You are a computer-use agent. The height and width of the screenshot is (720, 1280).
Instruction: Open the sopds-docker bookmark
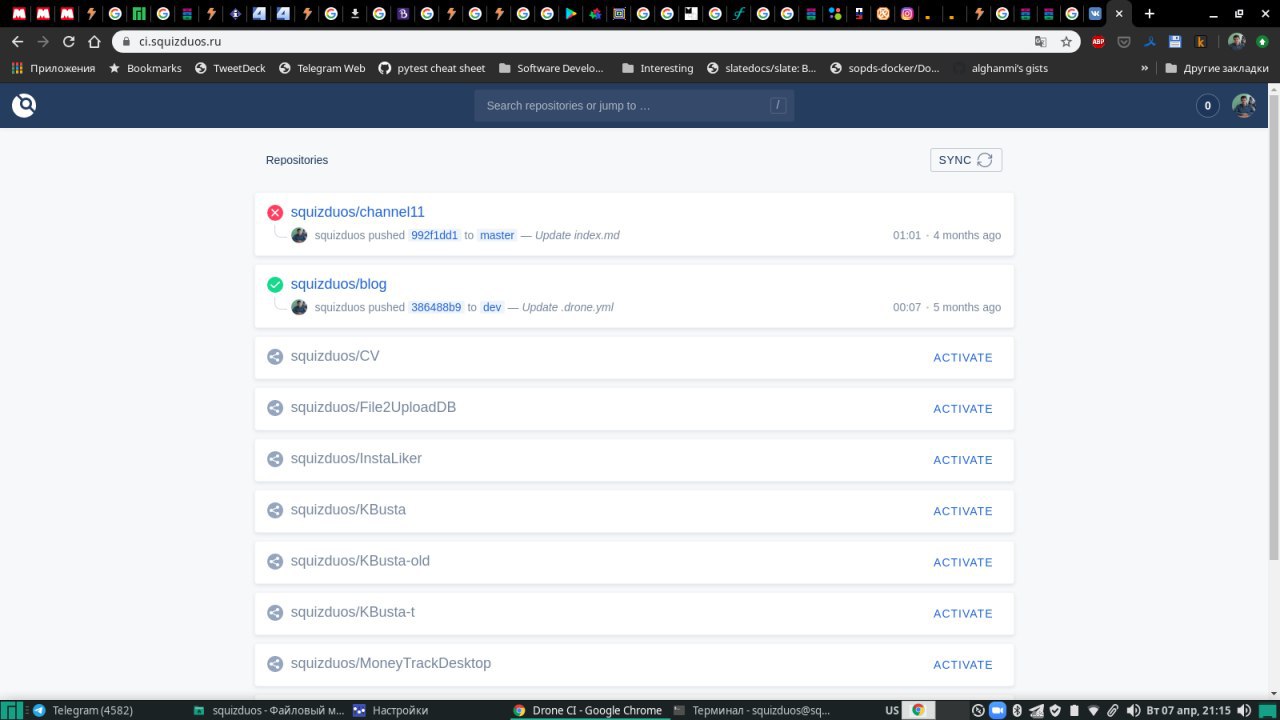point(885,68)
